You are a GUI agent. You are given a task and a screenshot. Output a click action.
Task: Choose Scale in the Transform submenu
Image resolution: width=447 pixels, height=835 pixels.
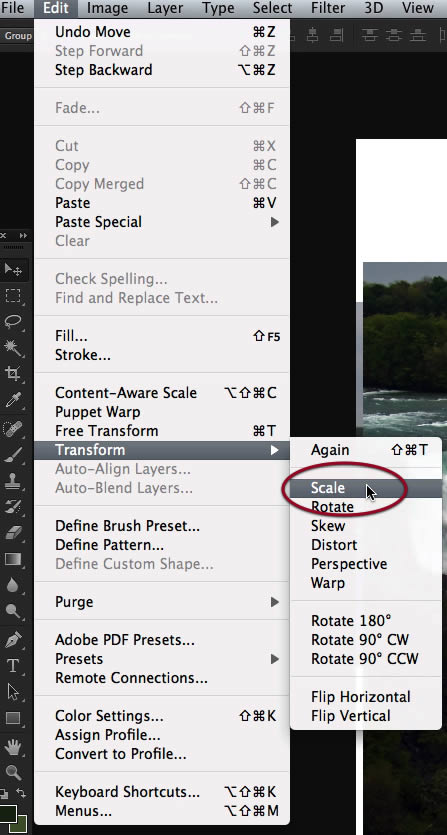coord(366,488)
